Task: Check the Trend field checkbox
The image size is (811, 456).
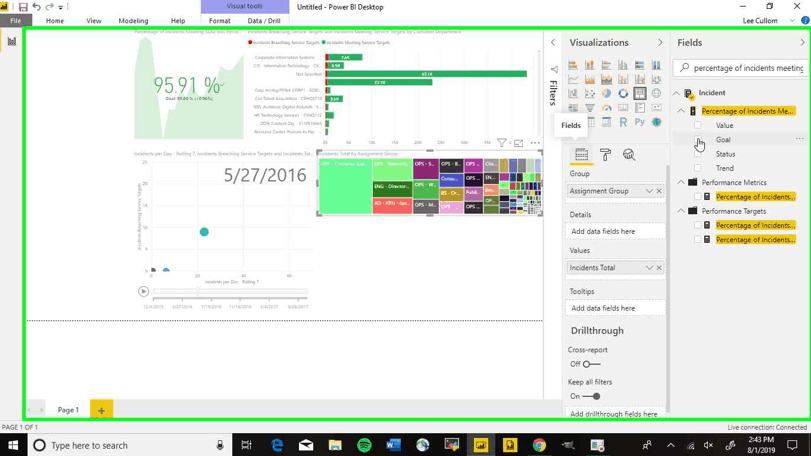Action: click(x=698, y=168)
